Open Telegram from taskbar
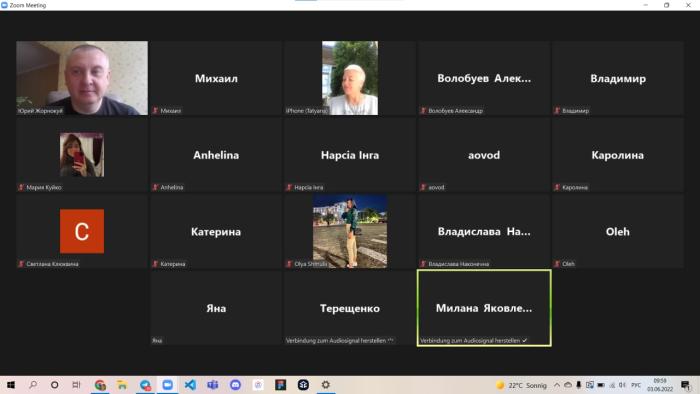 click(x=145, y=385)
